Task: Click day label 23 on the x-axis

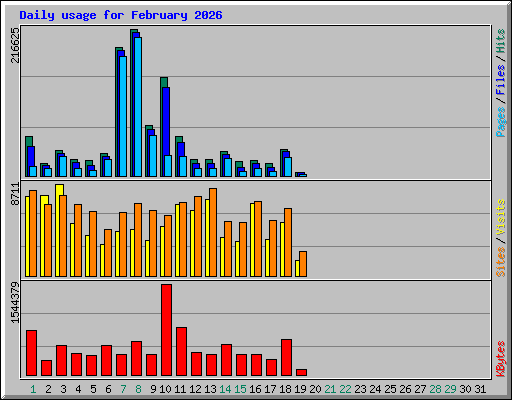Action: click(x=360, y=389)
